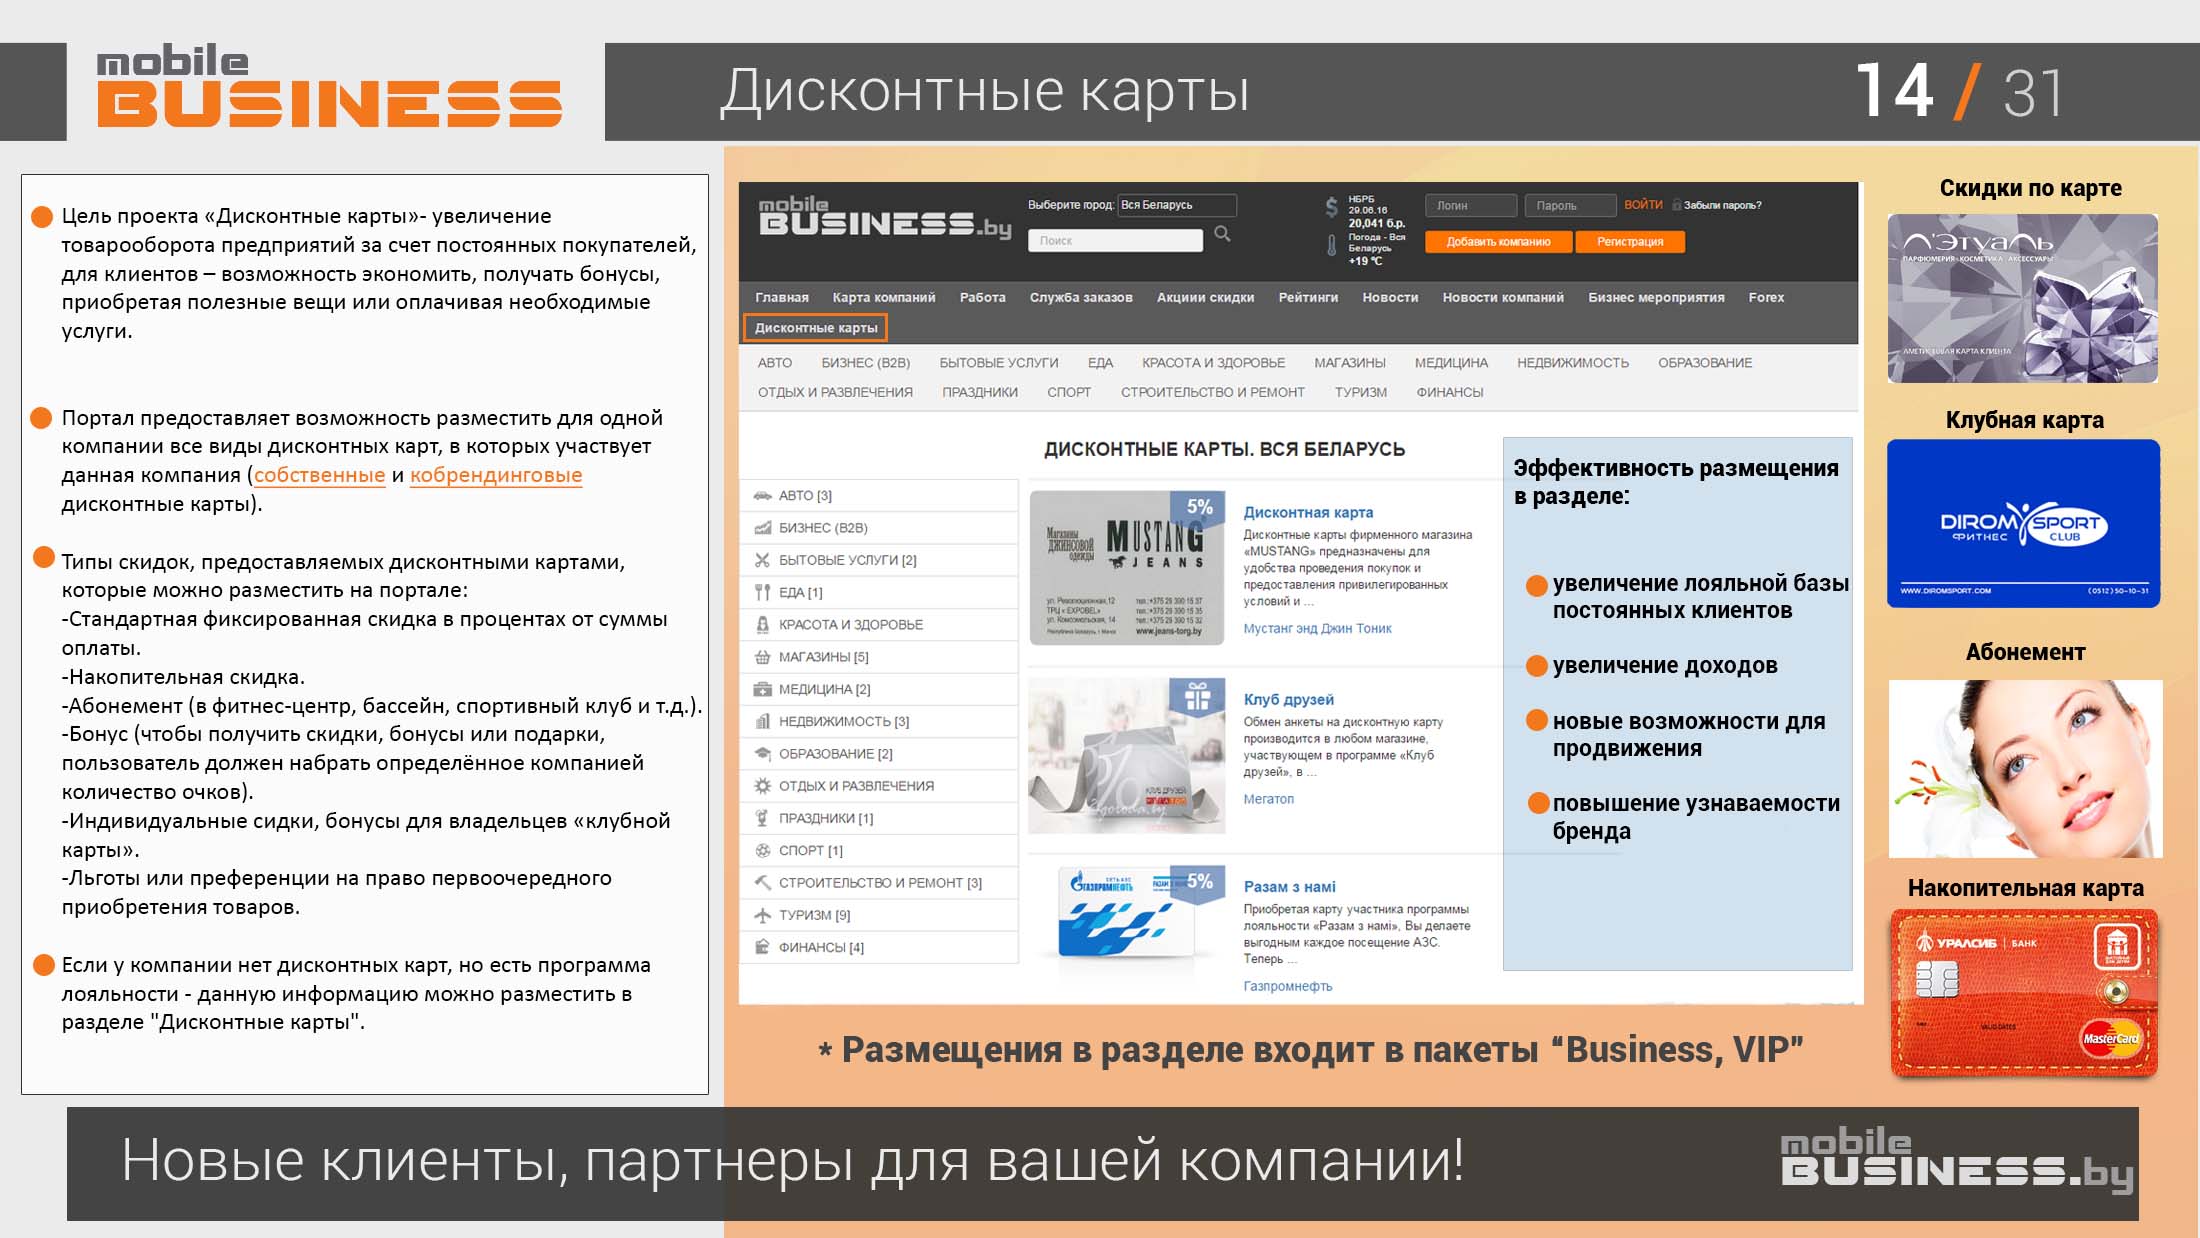Image resolution: width=2200 pixels, height=1238 pixels.
Task: Click the ВОЙТИ login link
Action: tap(1643, 205)
